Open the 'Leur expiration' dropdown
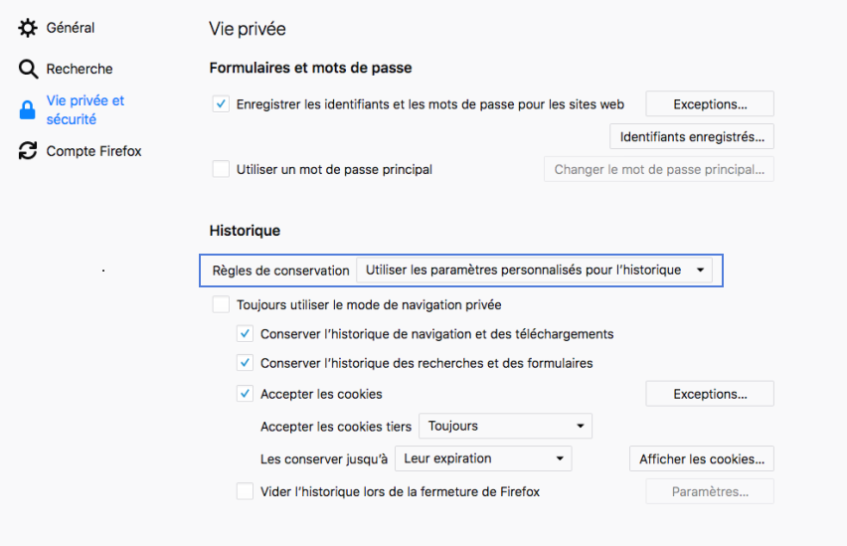This screenshot has height=546, width=847. pyautogui.click(x=483, y=459)
